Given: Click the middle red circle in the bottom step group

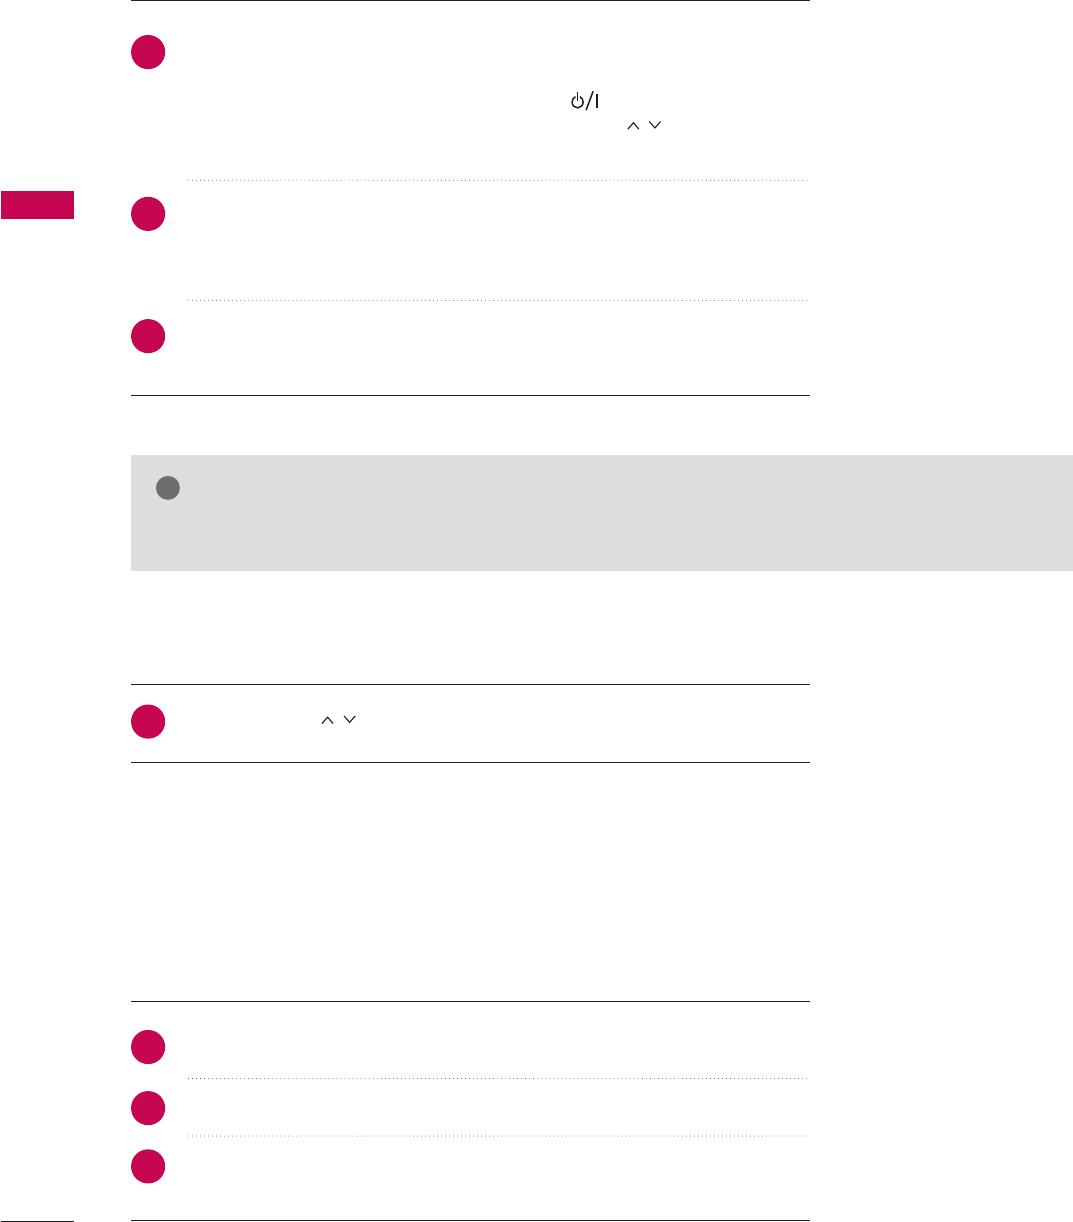Looking at the screenshot, I should click(147, 1108).
